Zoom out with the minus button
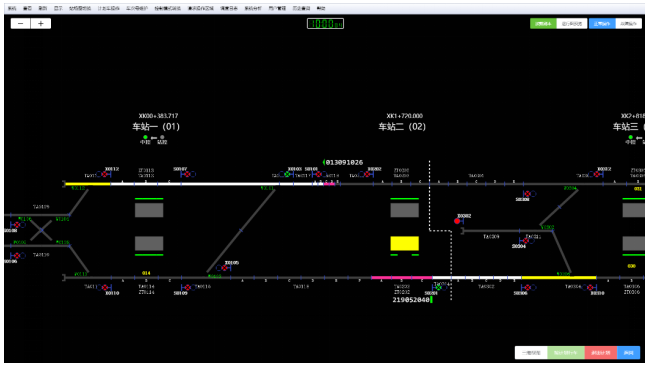Viewport: 649px width, 367px height. pos(20,24)
